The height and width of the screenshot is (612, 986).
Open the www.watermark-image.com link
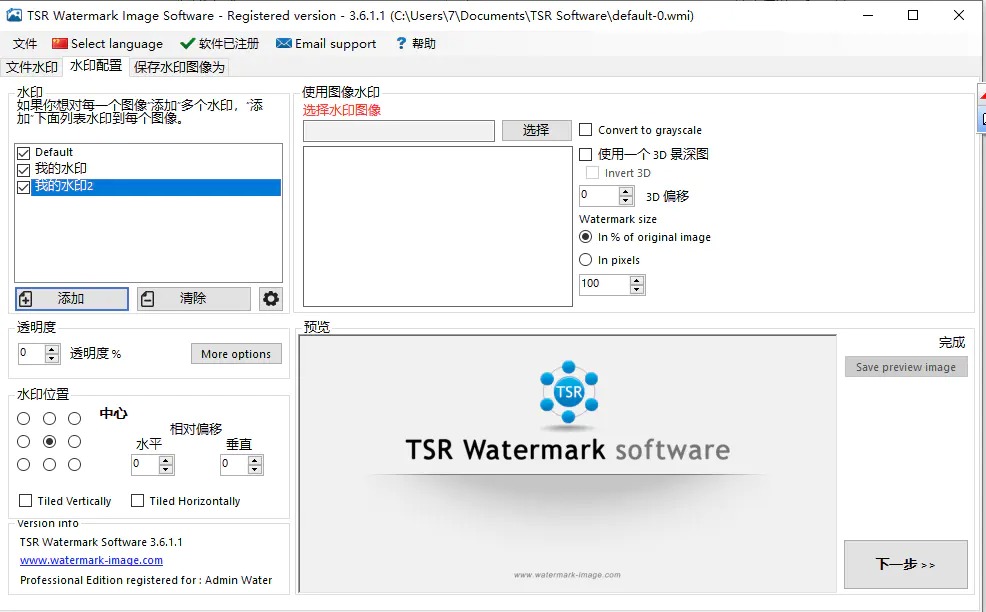[x=90, y=560]
